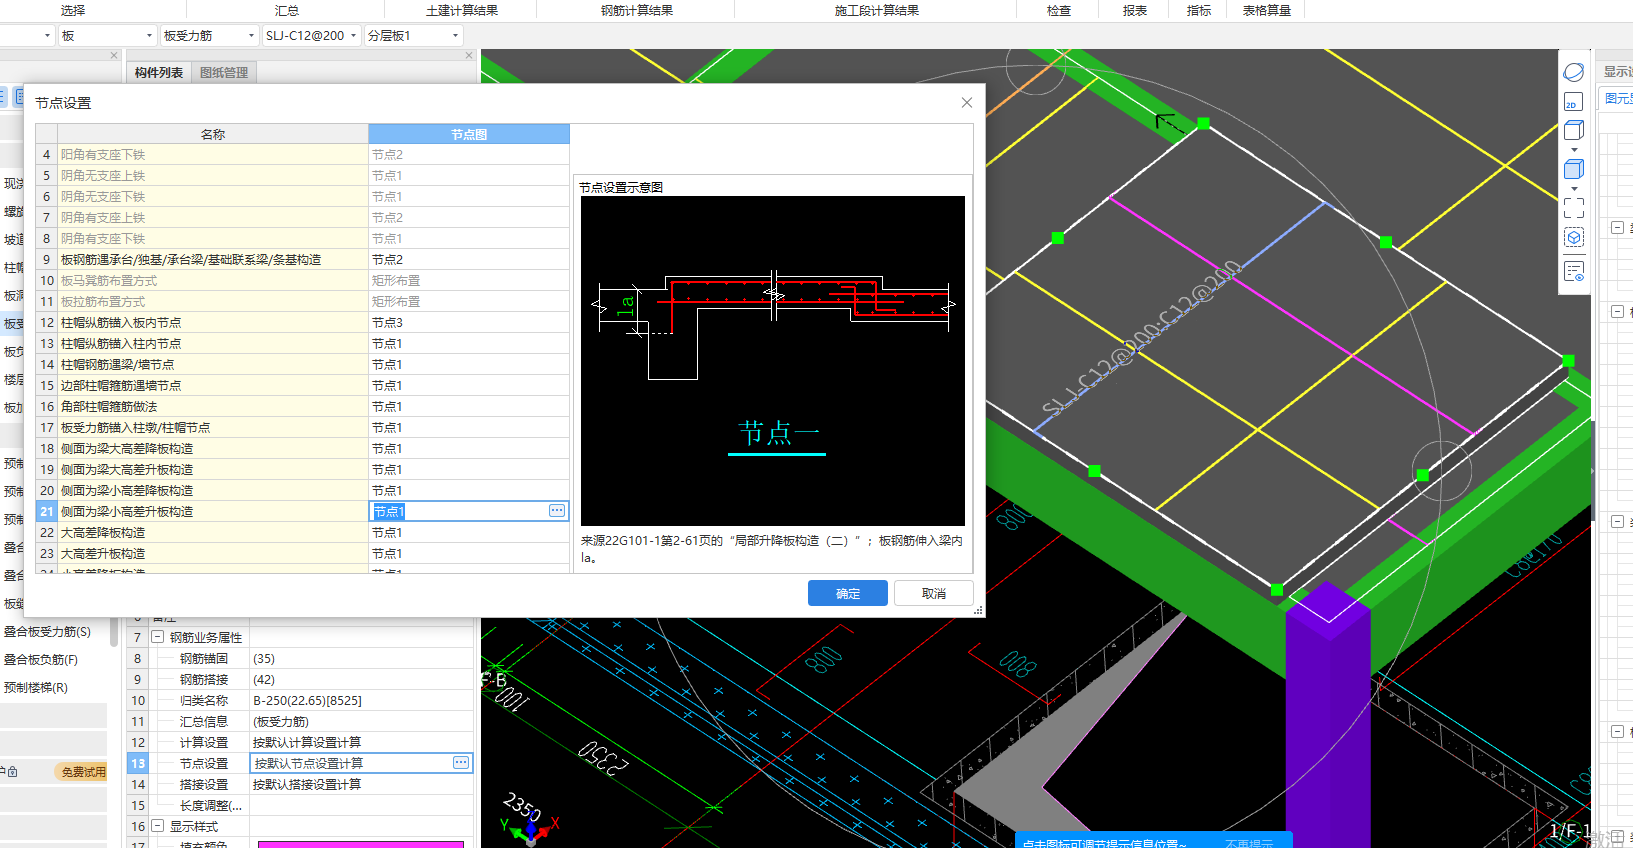Click the ellipsis button in 节点设置 property row

coord(461,763)
